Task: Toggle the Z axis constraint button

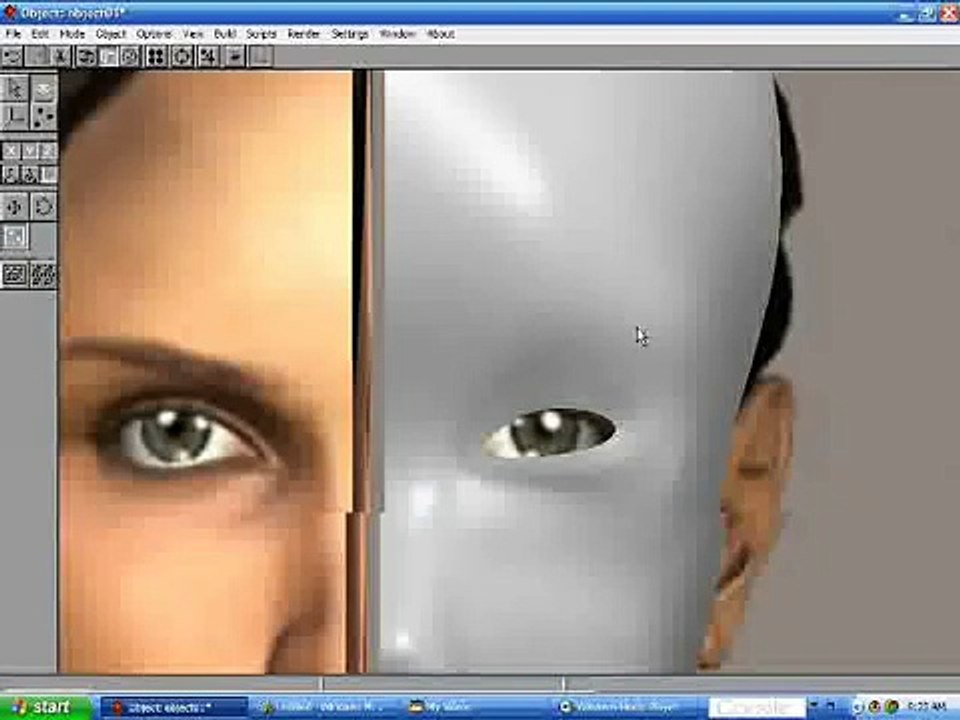Action: point(48,151)
